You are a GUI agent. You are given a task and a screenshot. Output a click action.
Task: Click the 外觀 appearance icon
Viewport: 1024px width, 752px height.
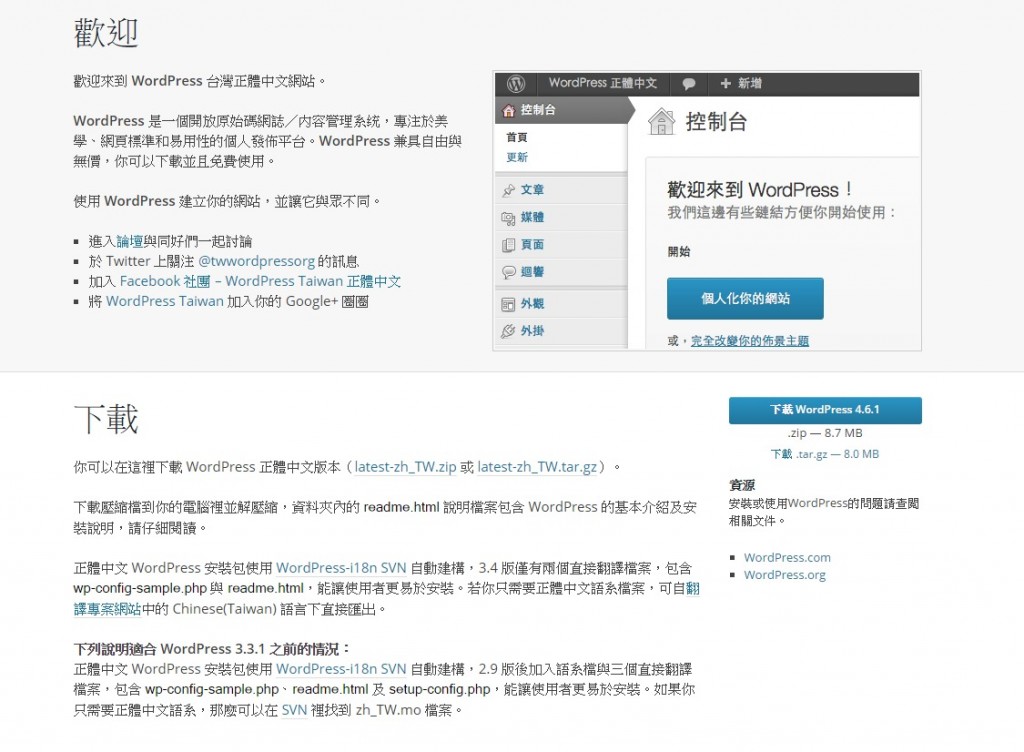point(509,304)
